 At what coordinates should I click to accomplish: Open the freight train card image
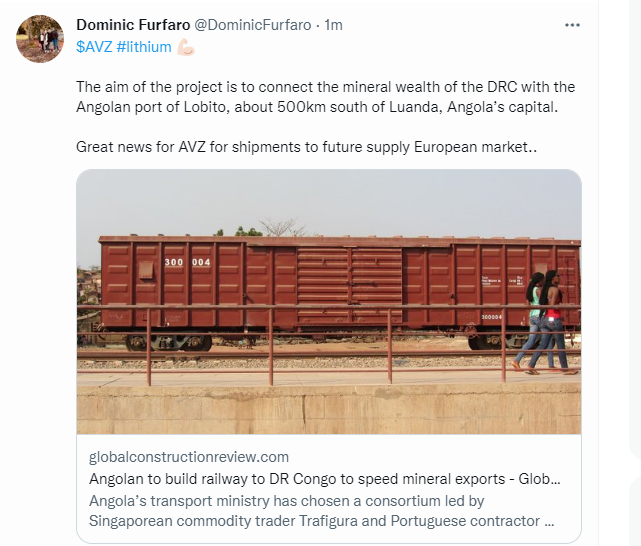tap(329, 302)
